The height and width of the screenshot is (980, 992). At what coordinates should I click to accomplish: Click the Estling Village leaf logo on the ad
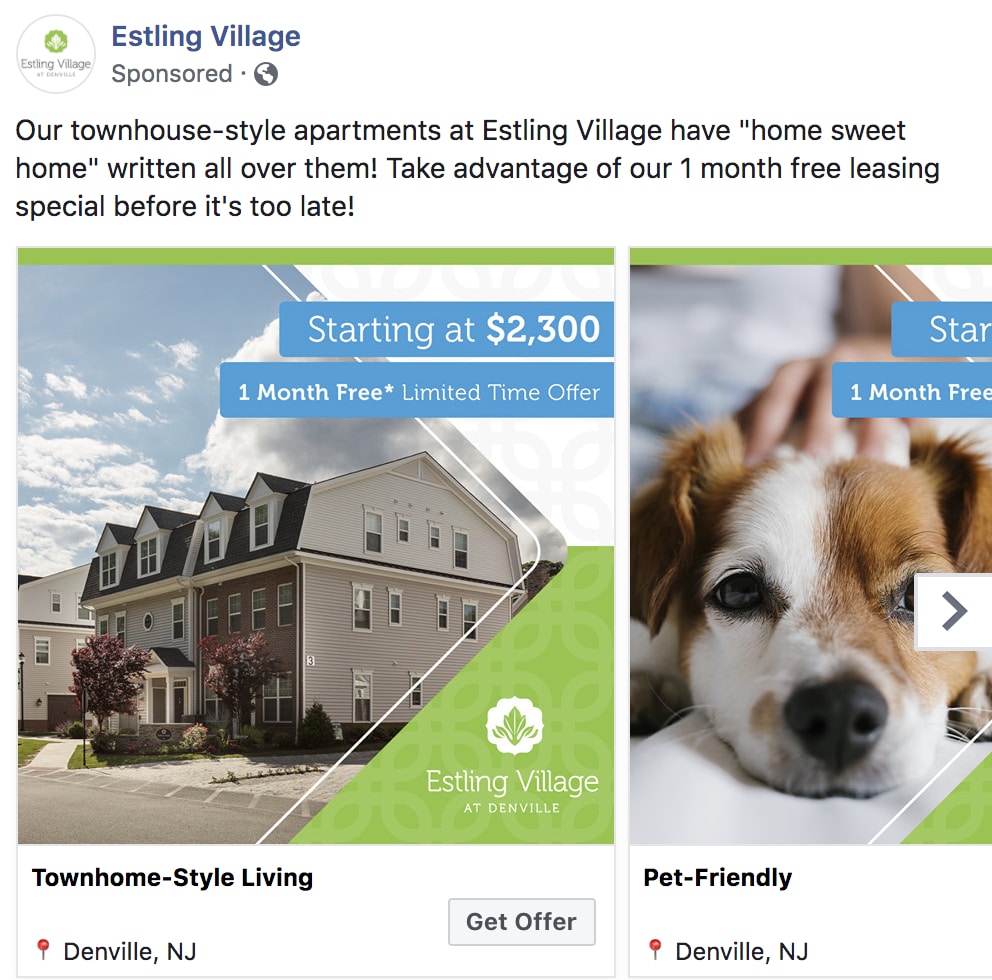(x=514, y=726)
